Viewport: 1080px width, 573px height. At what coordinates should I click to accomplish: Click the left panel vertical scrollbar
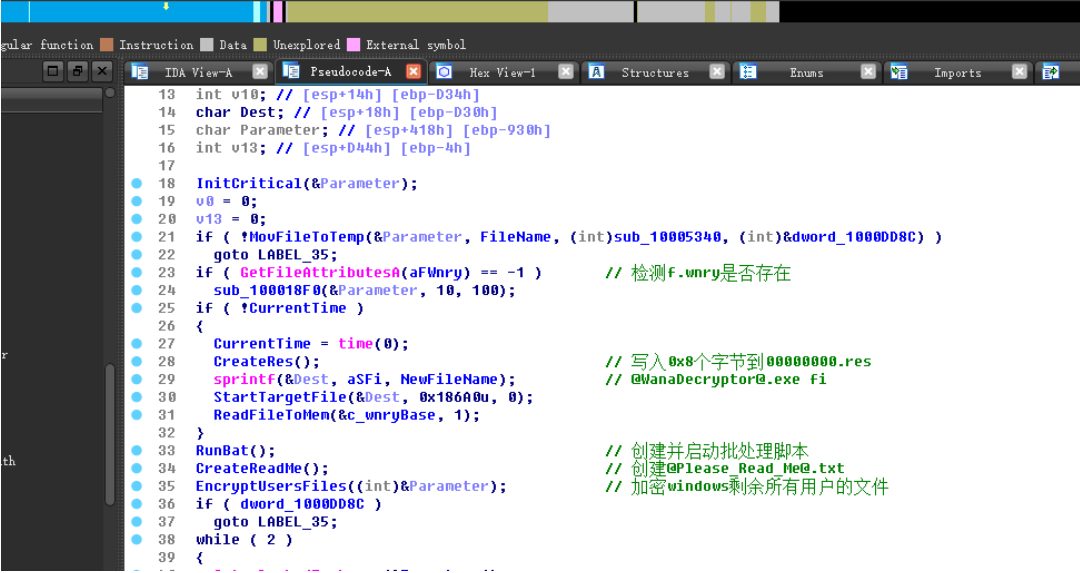click(x=110, y=434)
